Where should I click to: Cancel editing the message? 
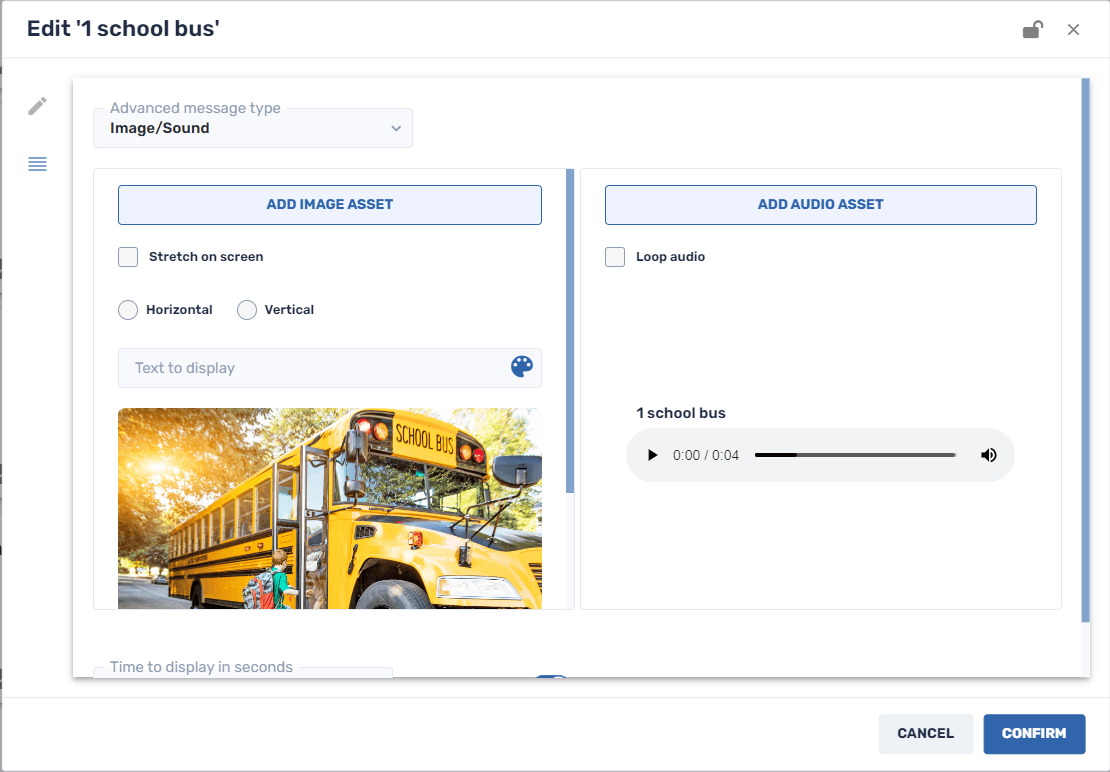[x=925, y=734]
